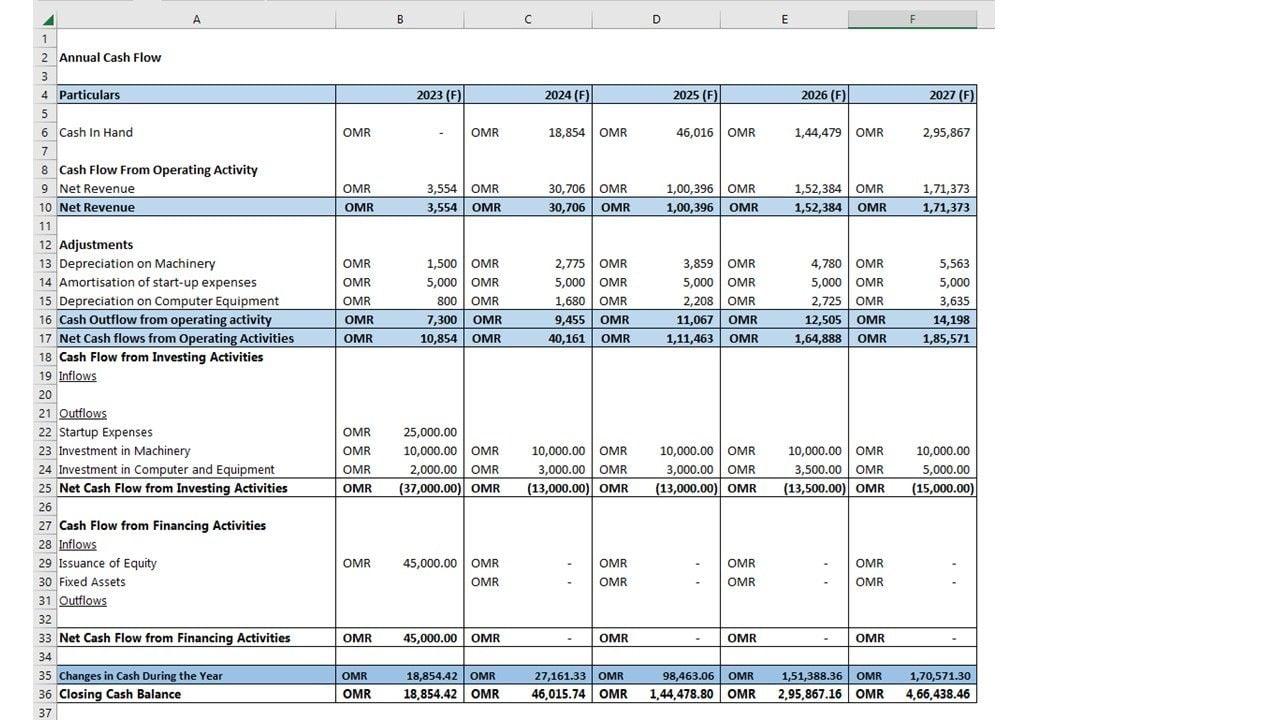Click Inflows under Investing Activities
The height and width of the screenshot is (720, 1280).
pos(78,376)
